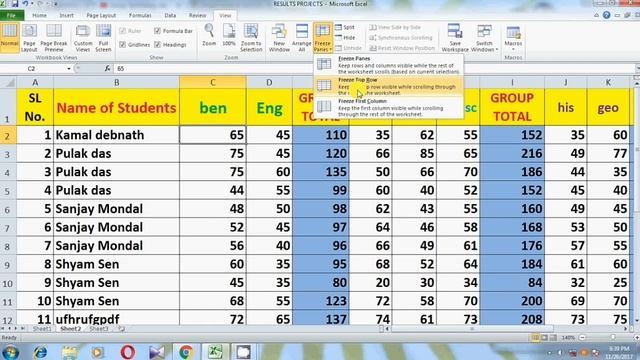640x360 pixels.
Task: Open Switch Windows dropdown
Action: tap(484, 38)
